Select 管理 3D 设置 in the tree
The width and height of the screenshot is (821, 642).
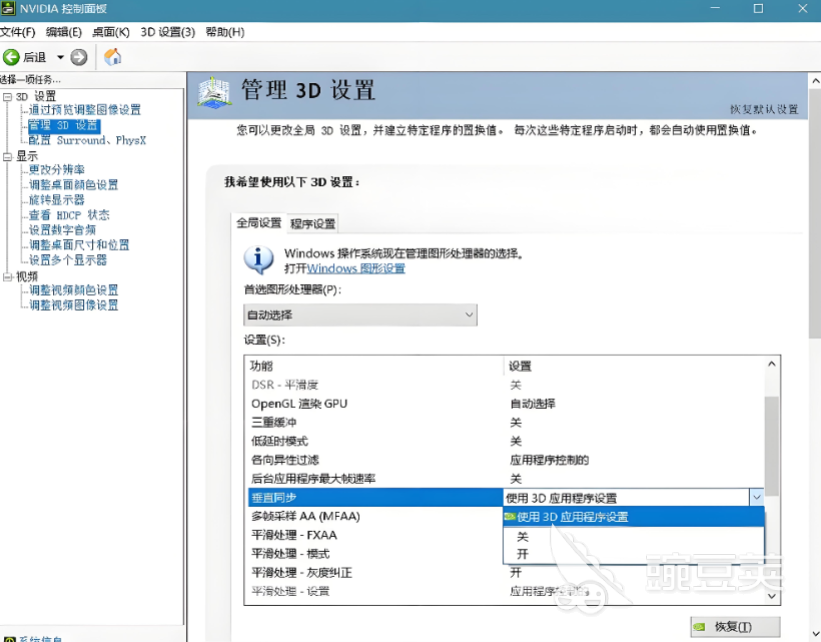(63, 125)
